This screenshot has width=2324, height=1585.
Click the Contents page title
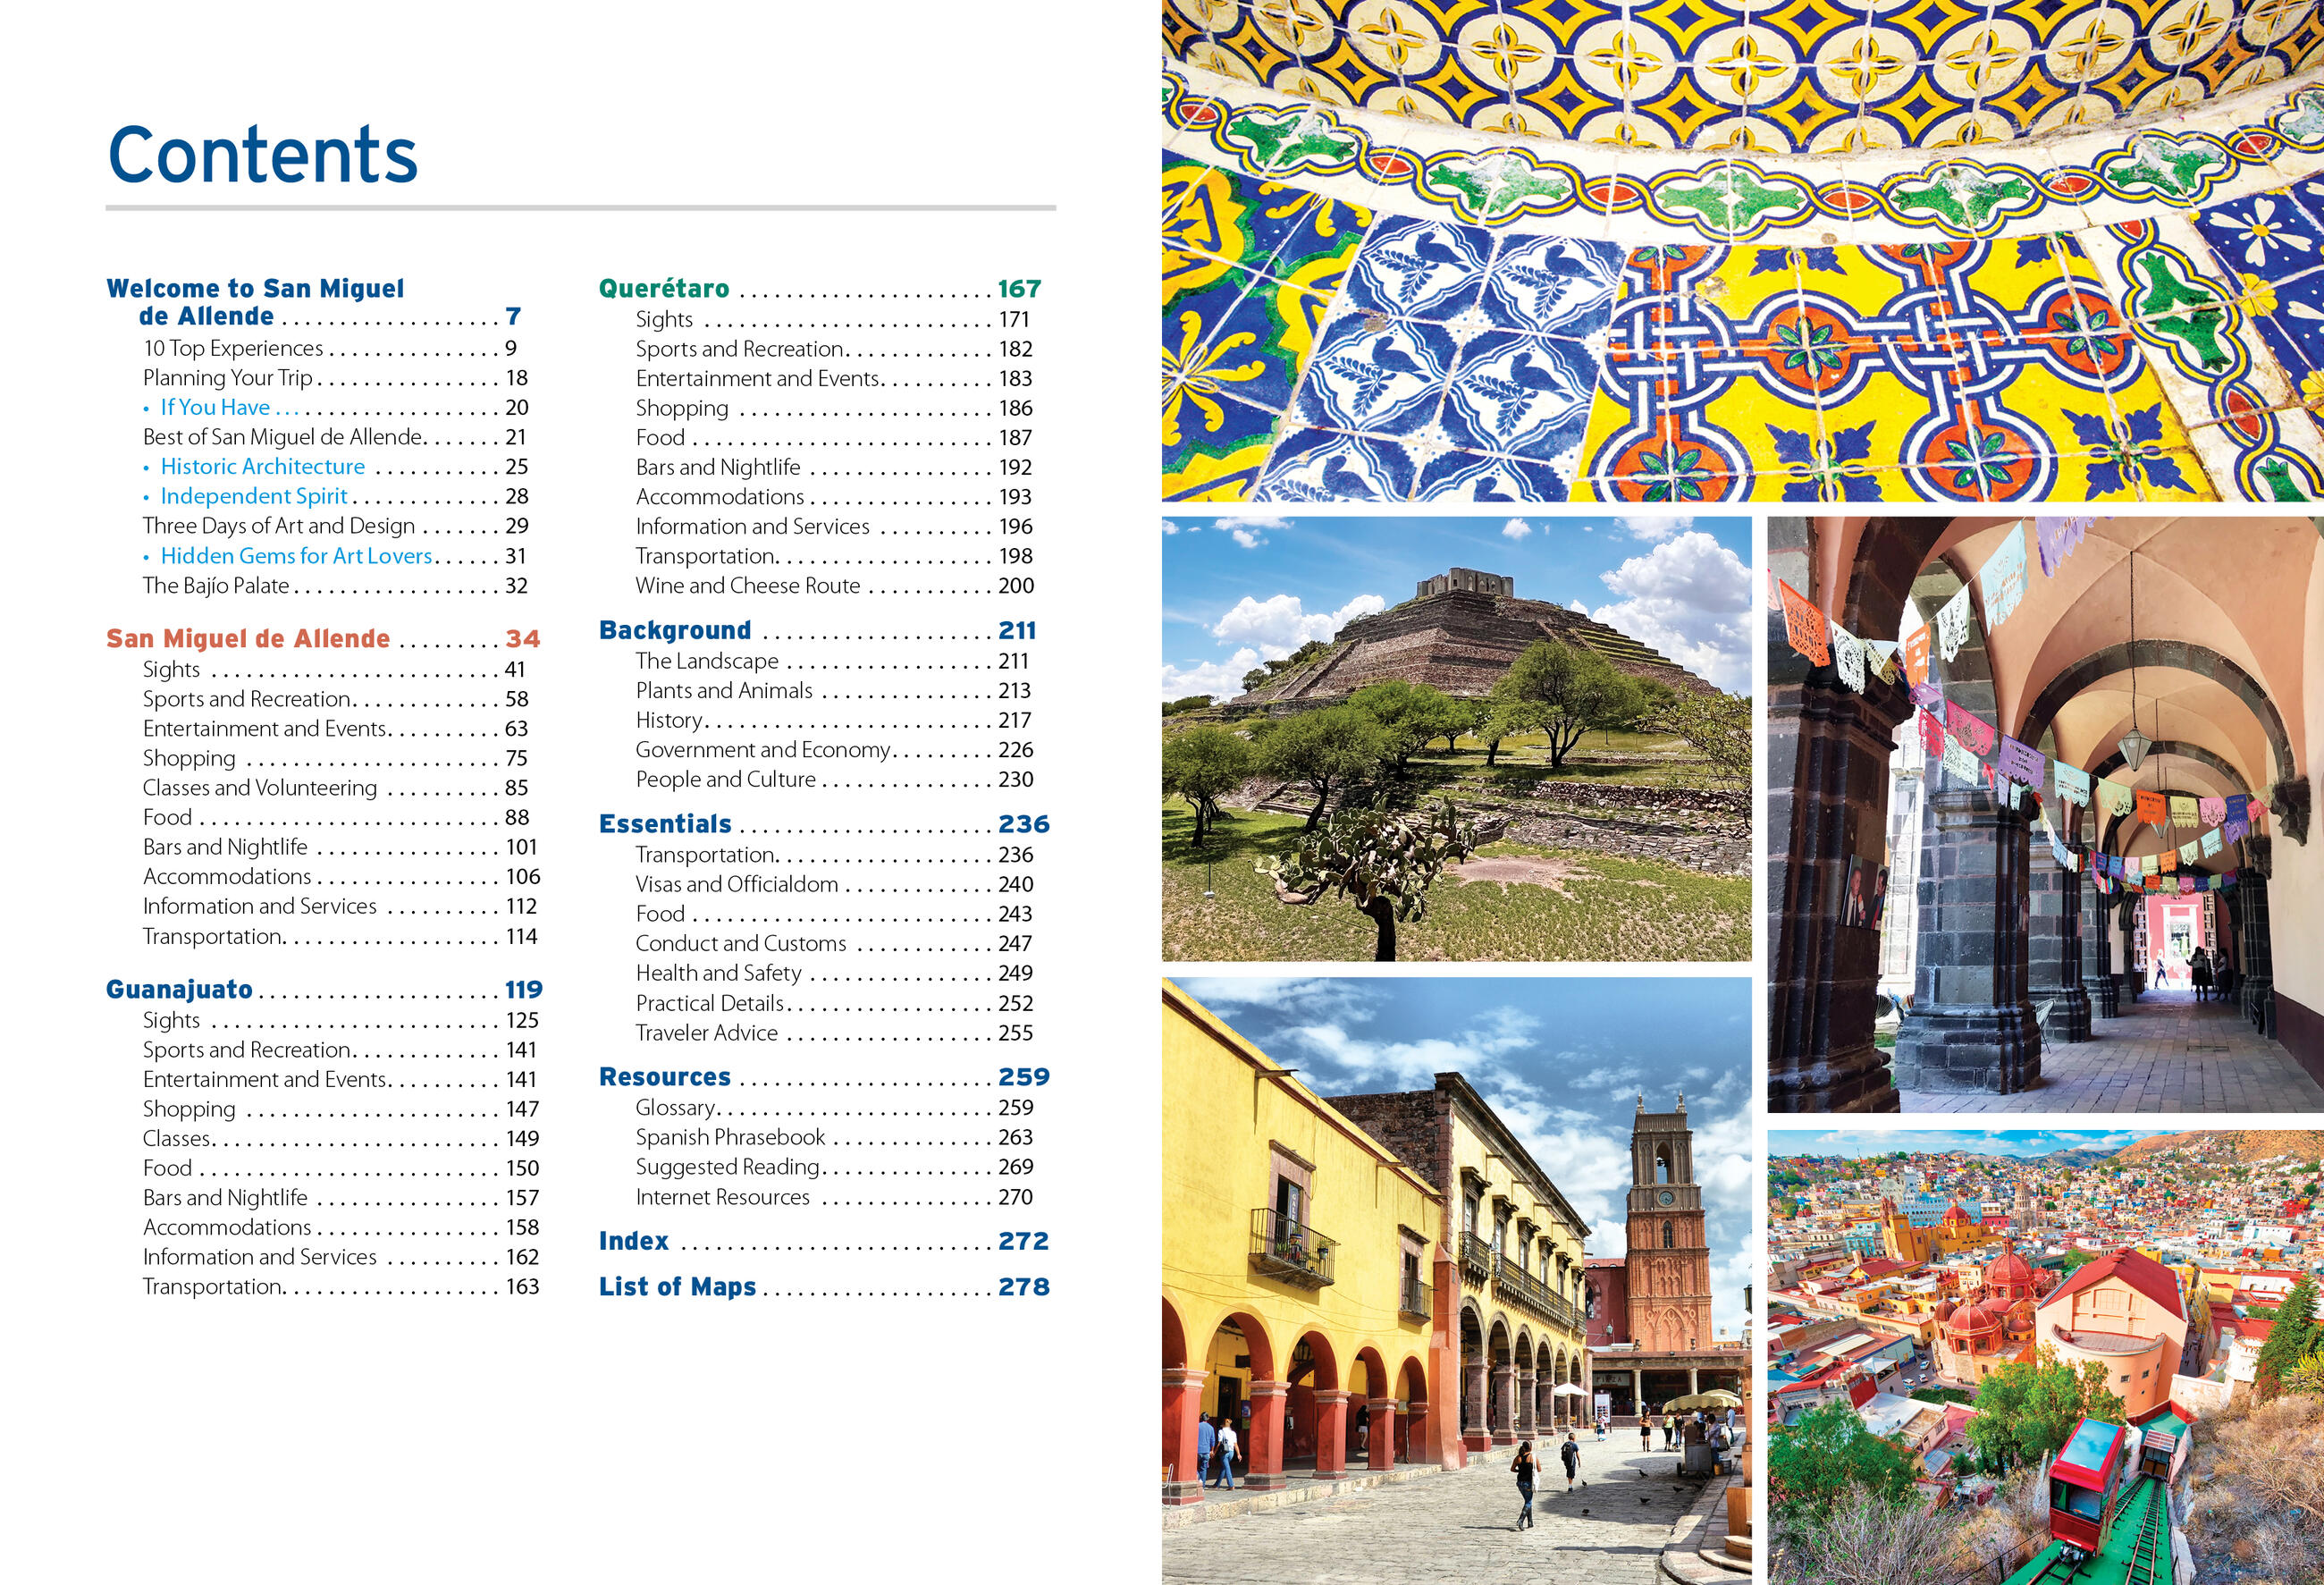tap(262, 155)
